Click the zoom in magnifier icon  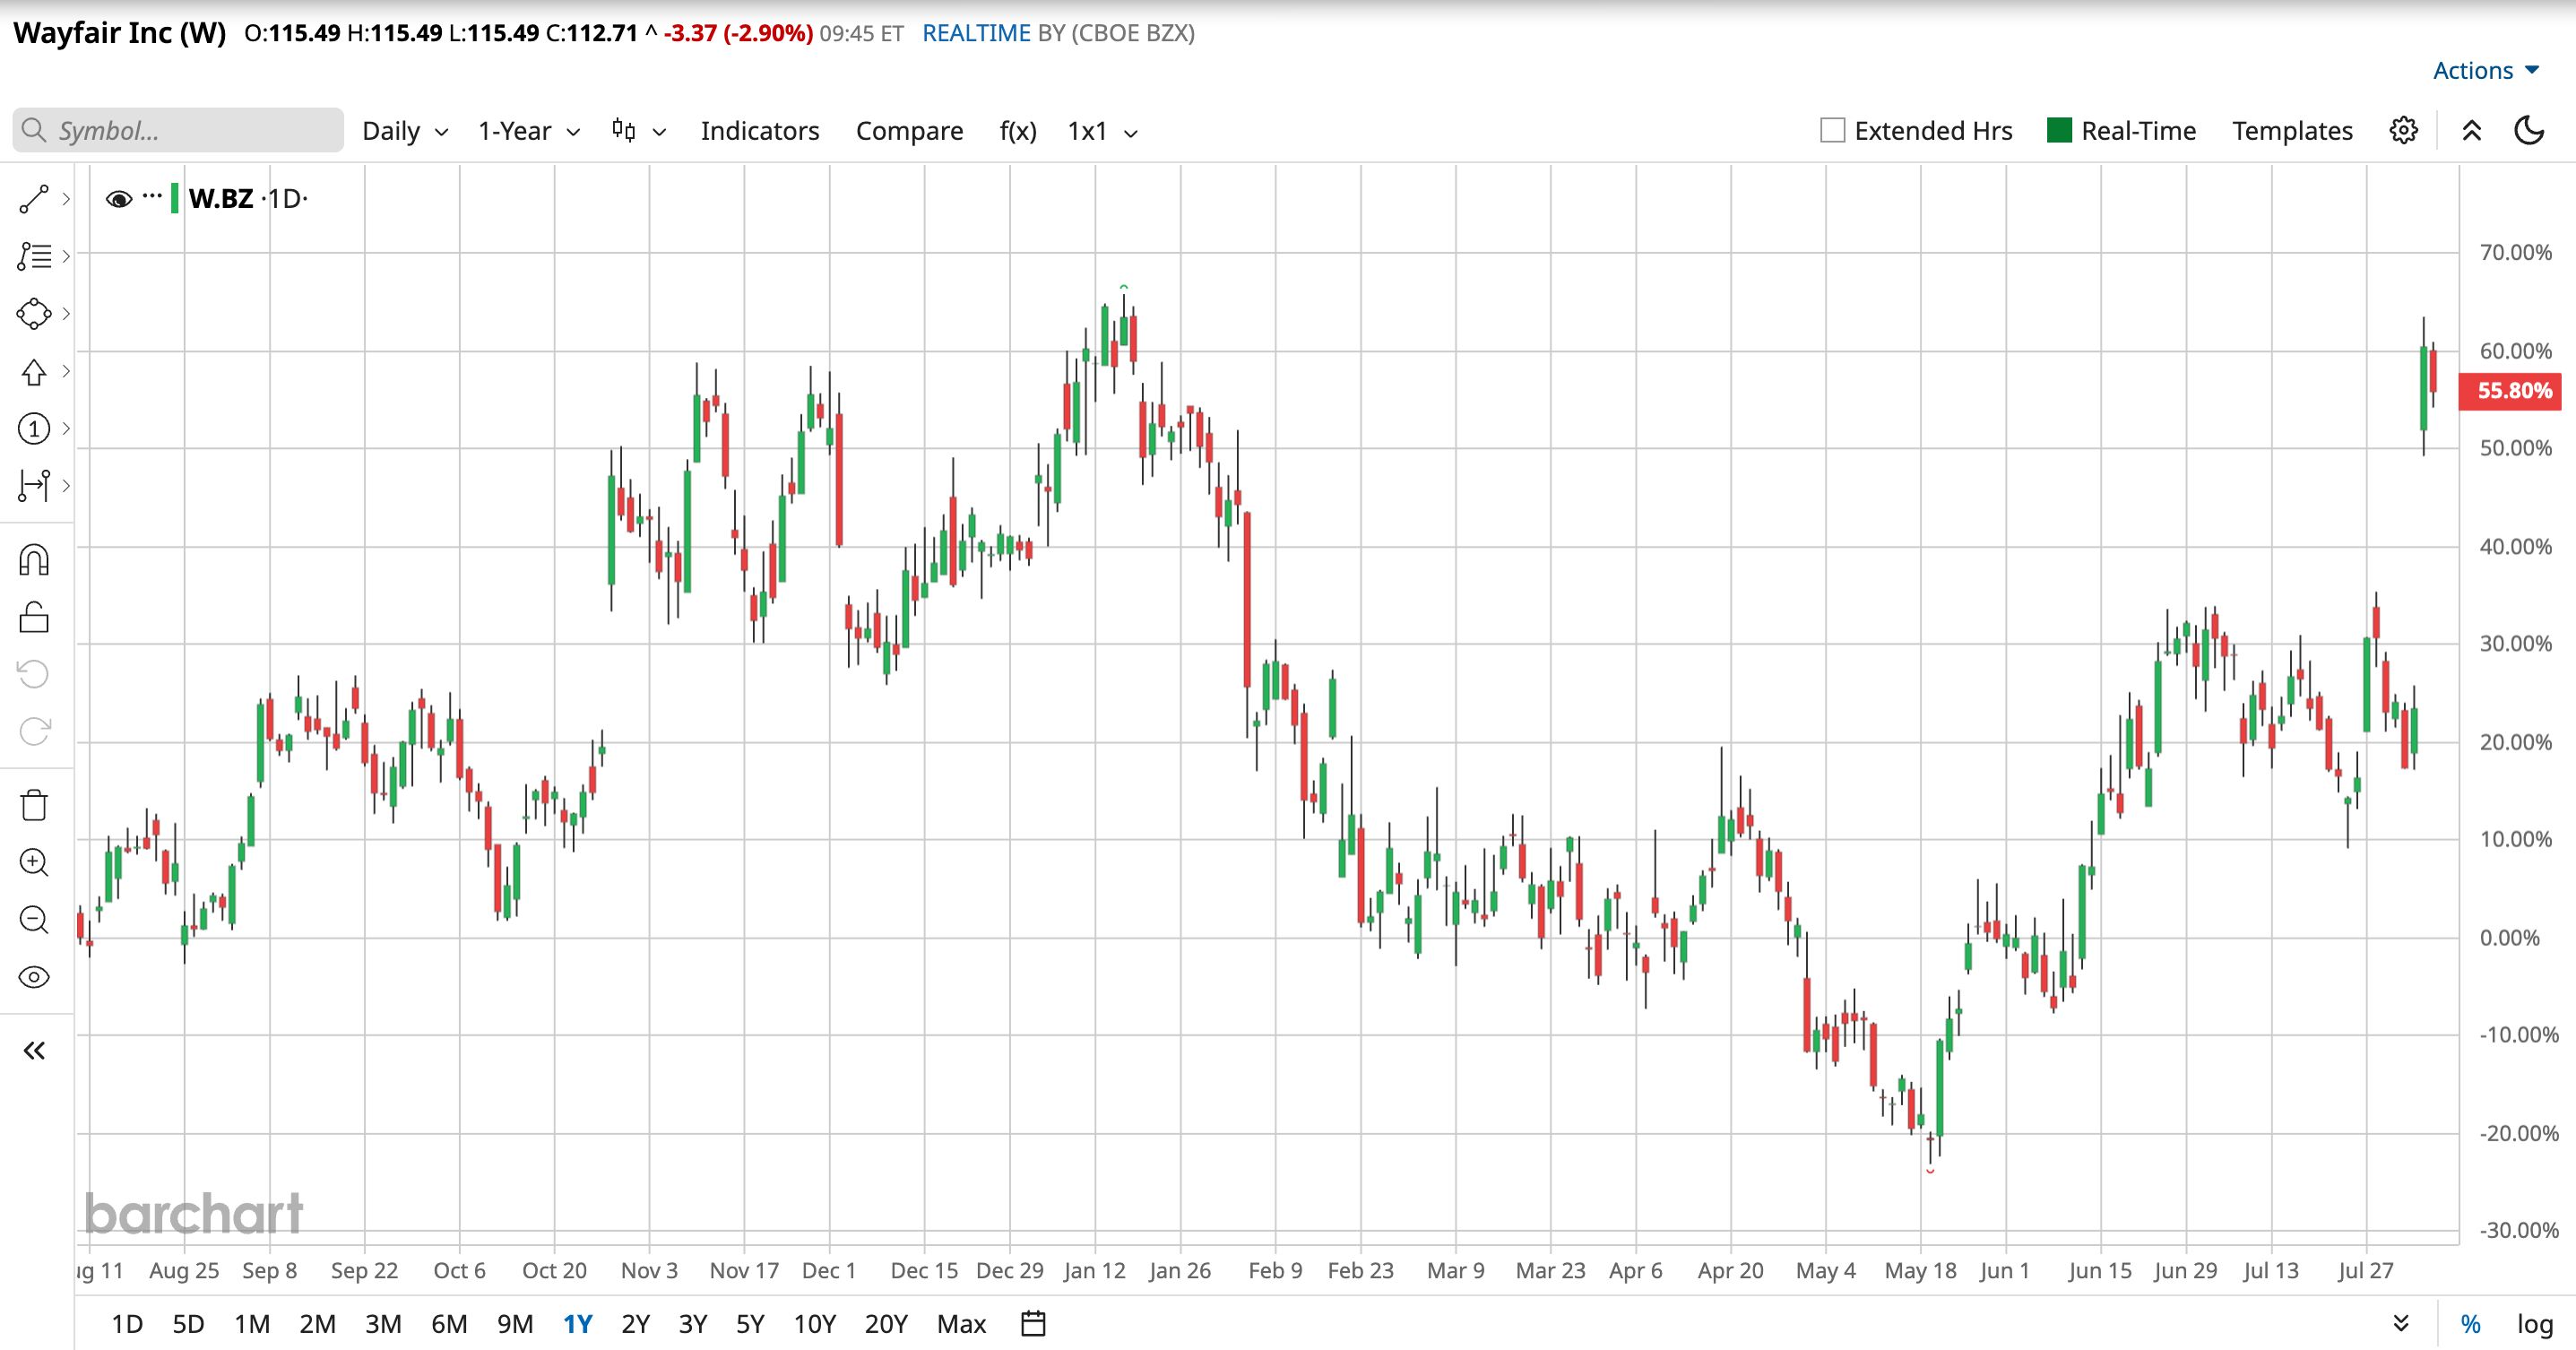pos(34,862)
